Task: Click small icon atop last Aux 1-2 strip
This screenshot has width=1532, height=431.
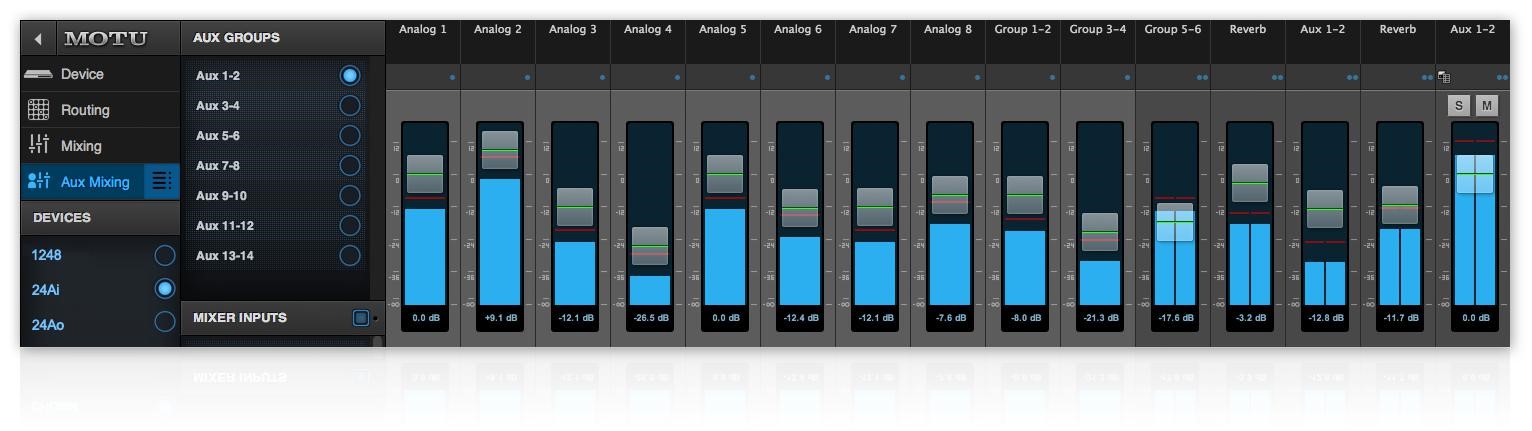Action: (1444, 77)
